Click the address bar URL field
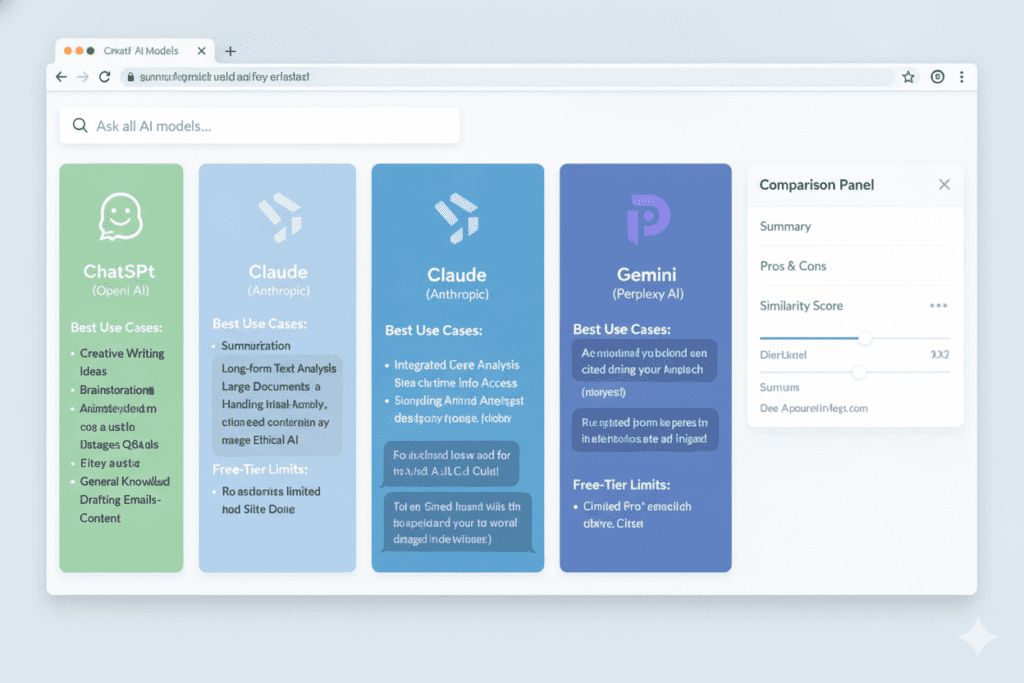The width and height of the screenshot is (1024, 683). [x=507, y=77]
